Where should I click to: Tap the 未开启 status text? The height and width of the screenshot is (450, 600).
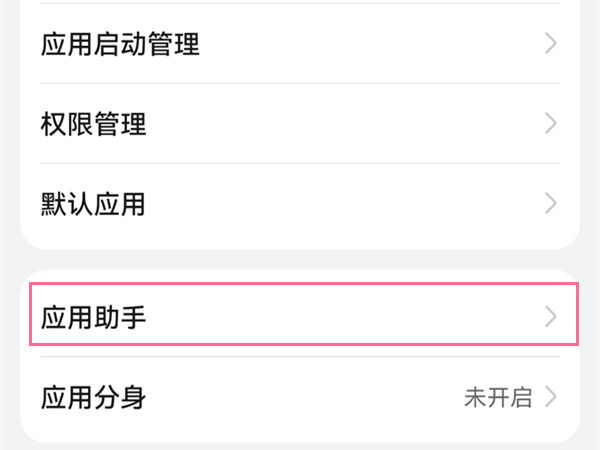click(x=497, y=397)
